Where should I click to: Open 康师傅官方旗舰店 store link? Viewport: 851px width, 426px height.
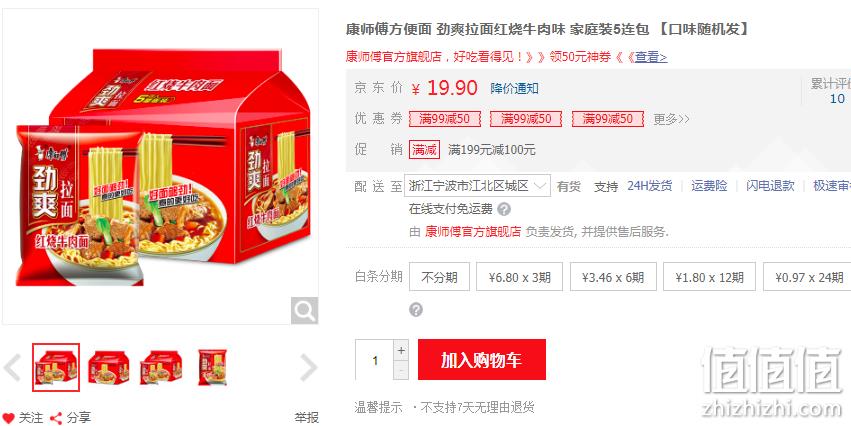(x=473, y=232)
